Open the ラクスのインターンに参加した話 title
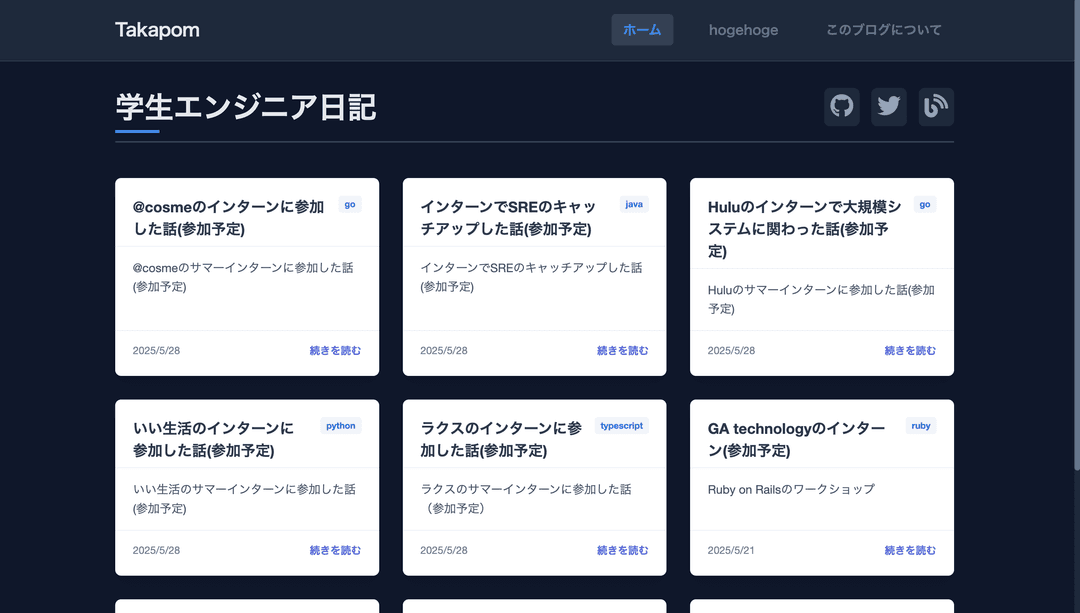The height and width of the screenshot is (613, 1080). (501, 439)
